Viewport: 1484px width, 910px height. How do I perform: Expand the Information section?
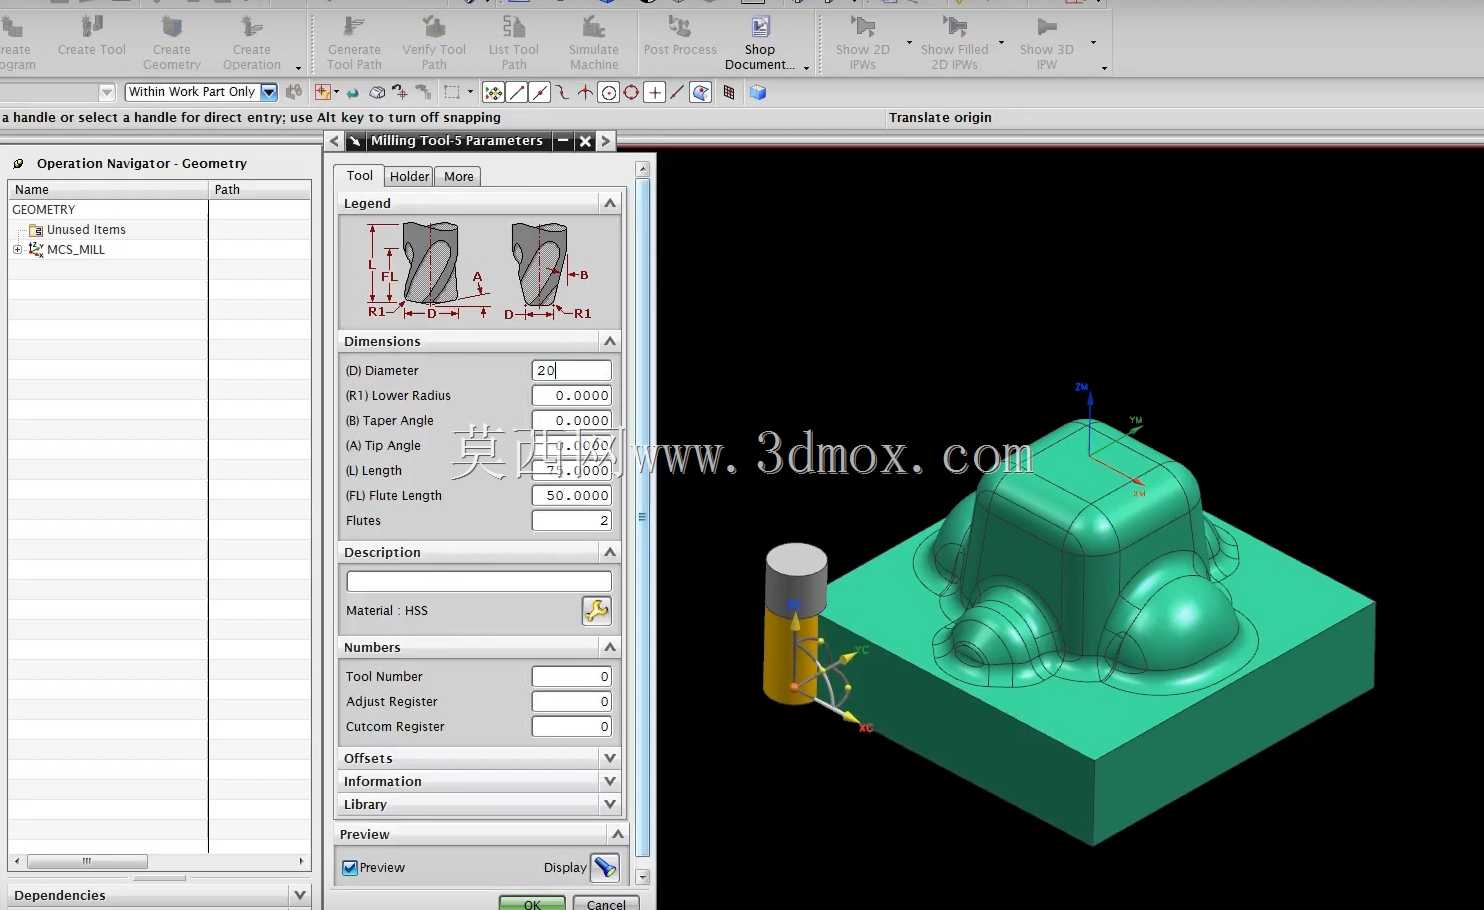point(610,781)
